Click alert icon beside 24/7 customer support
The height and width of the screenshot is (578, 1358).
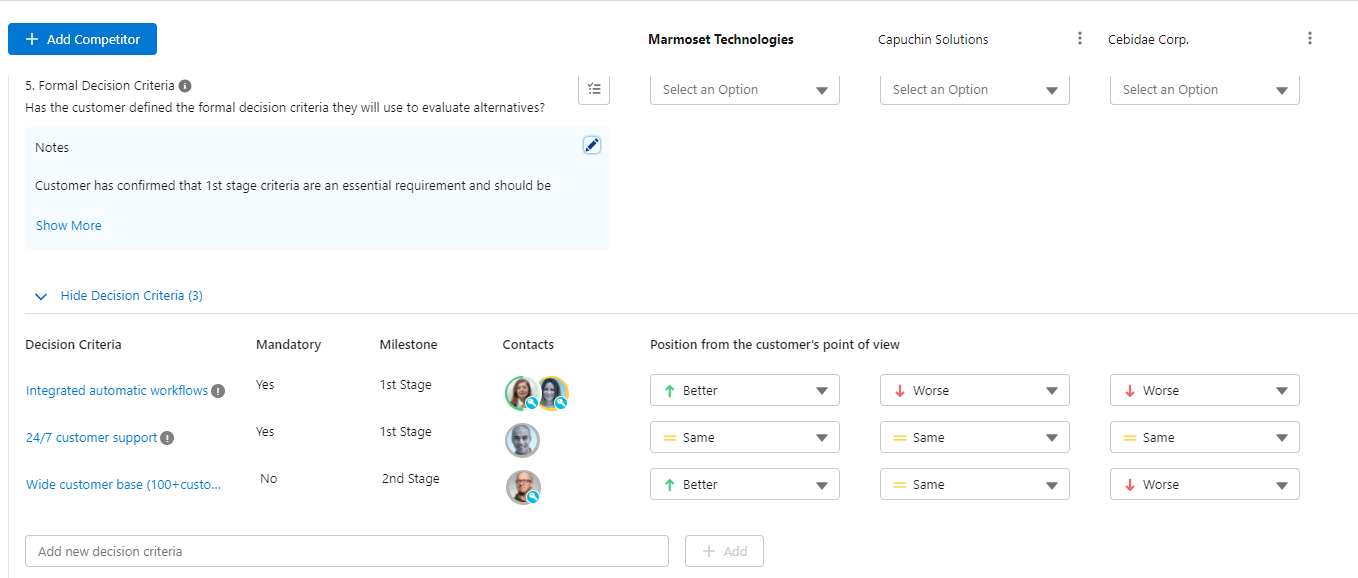click(167, 438)
